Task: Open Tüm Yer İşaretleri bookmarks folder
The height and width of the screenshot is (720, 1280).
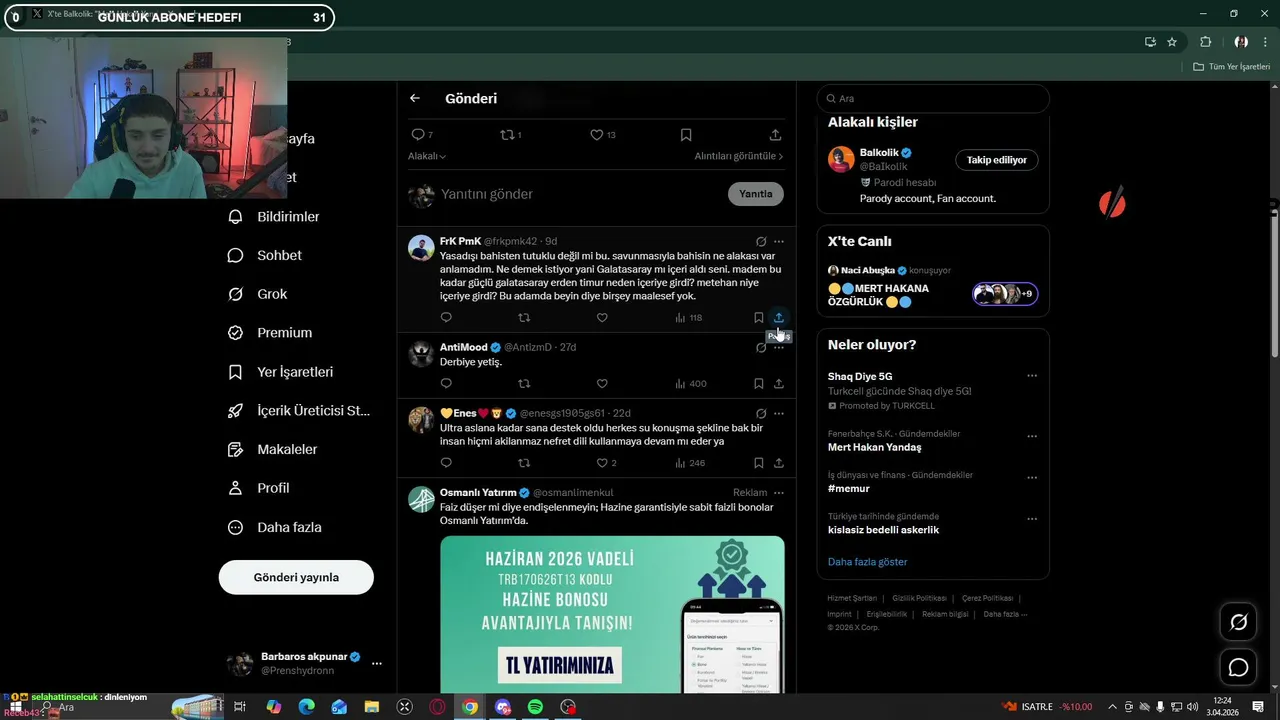Action: point(1232,66)
